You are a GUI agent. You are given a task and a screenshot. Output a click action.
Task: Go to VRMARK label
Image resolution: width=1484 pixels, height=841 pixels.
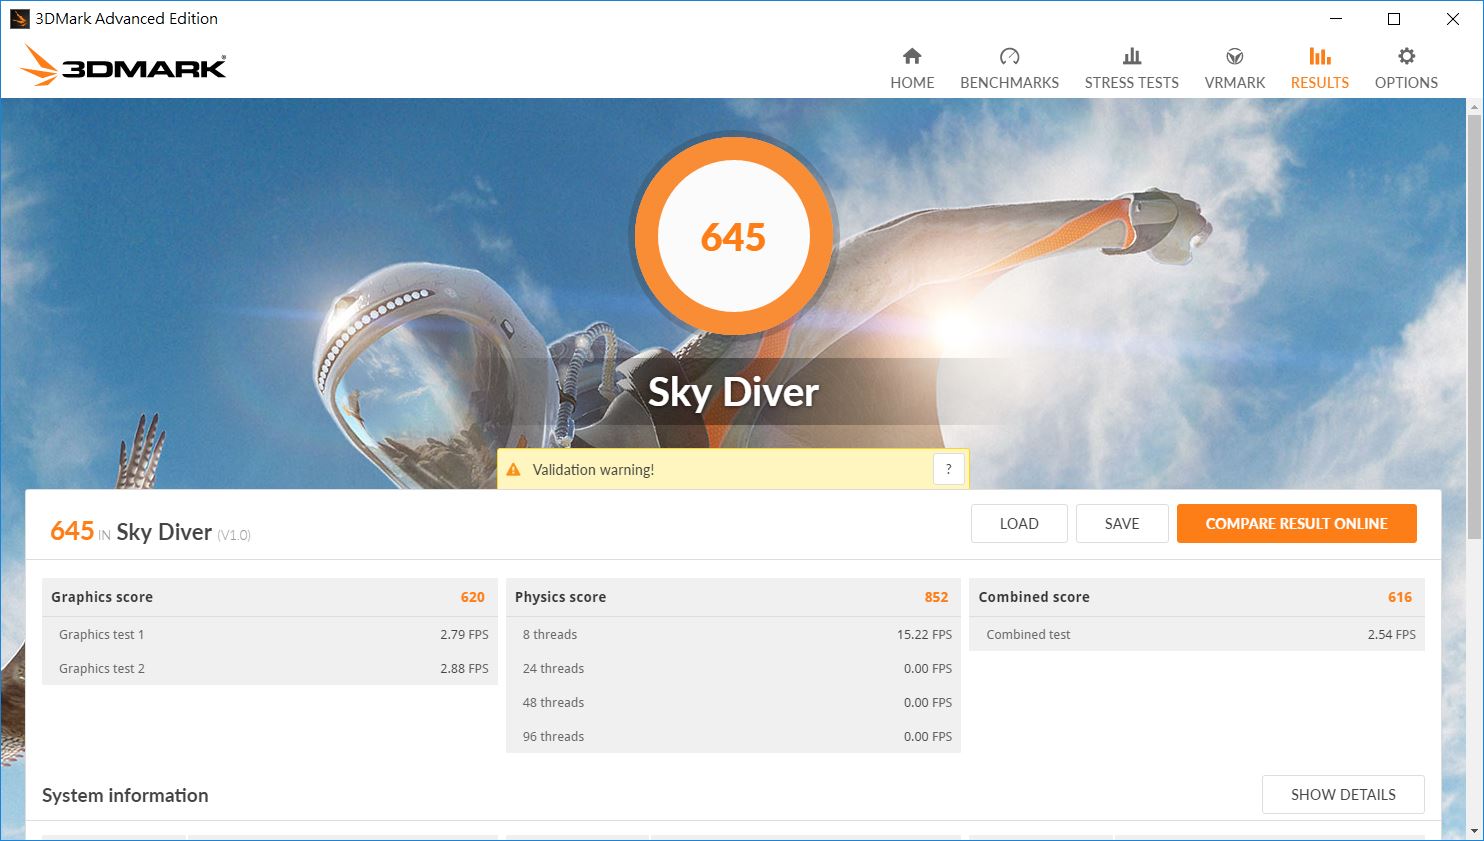1235,83
